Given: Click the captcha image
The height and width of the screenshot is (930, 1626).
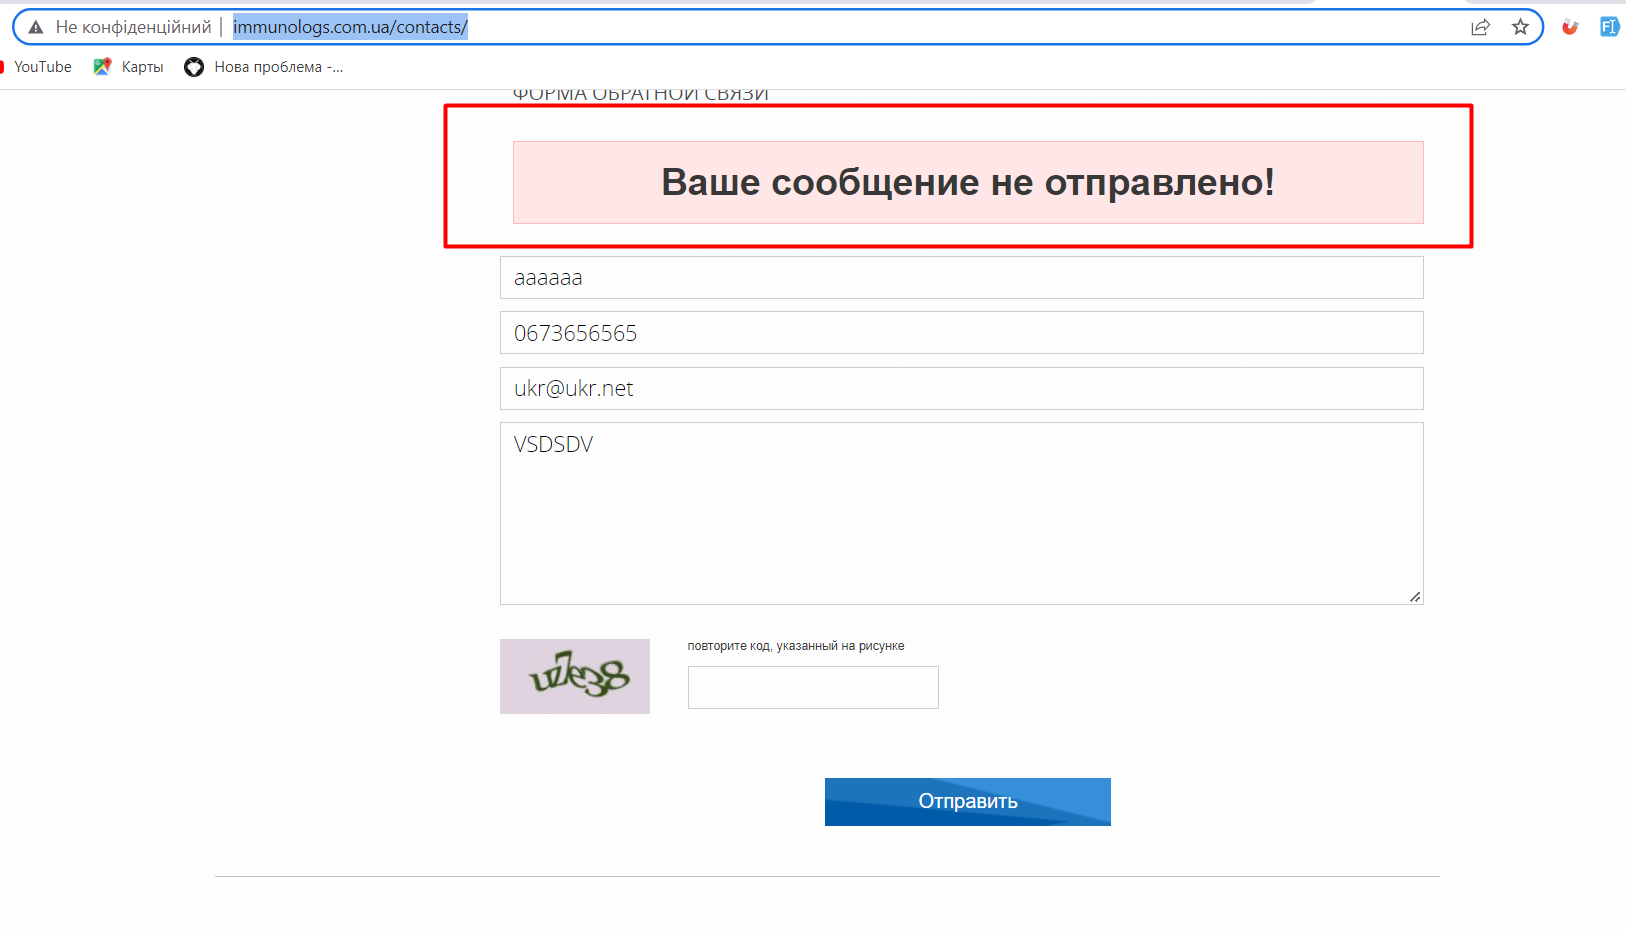Looking at the screenshot, I should pyautogui.click(x=575, y=676).
